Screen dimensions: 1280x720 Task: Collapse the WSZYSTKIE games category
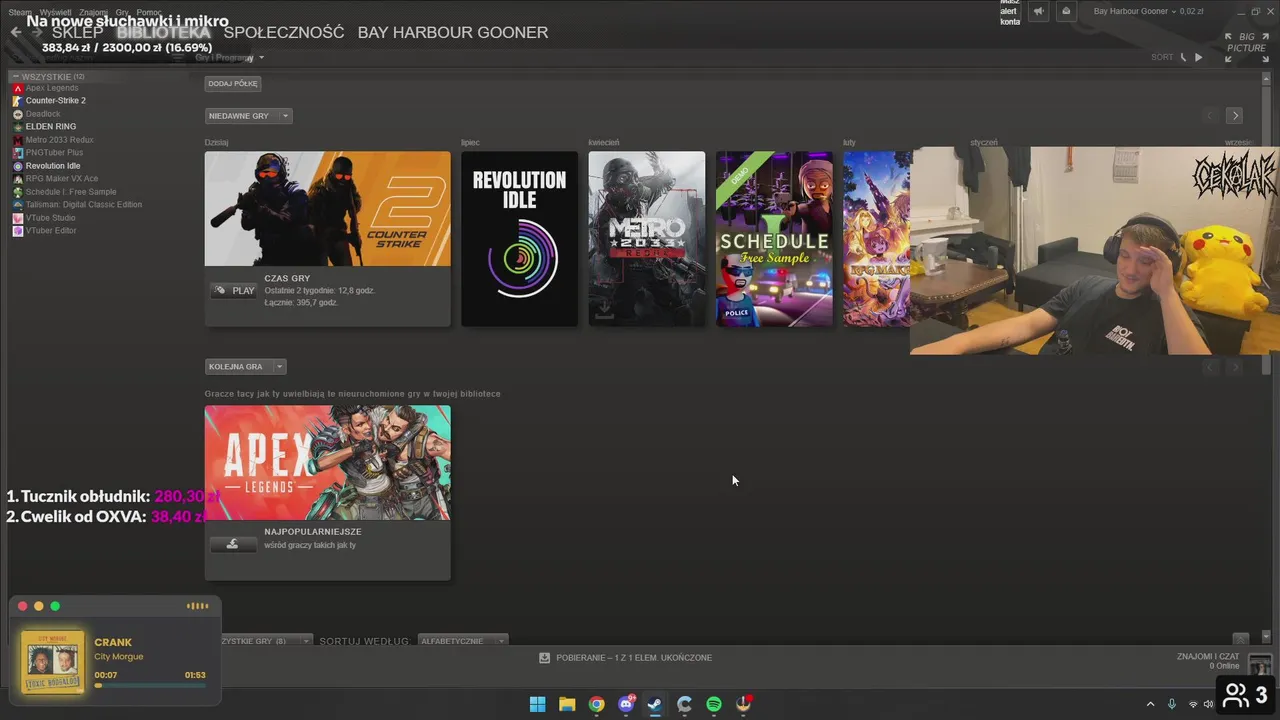(15, 77)
